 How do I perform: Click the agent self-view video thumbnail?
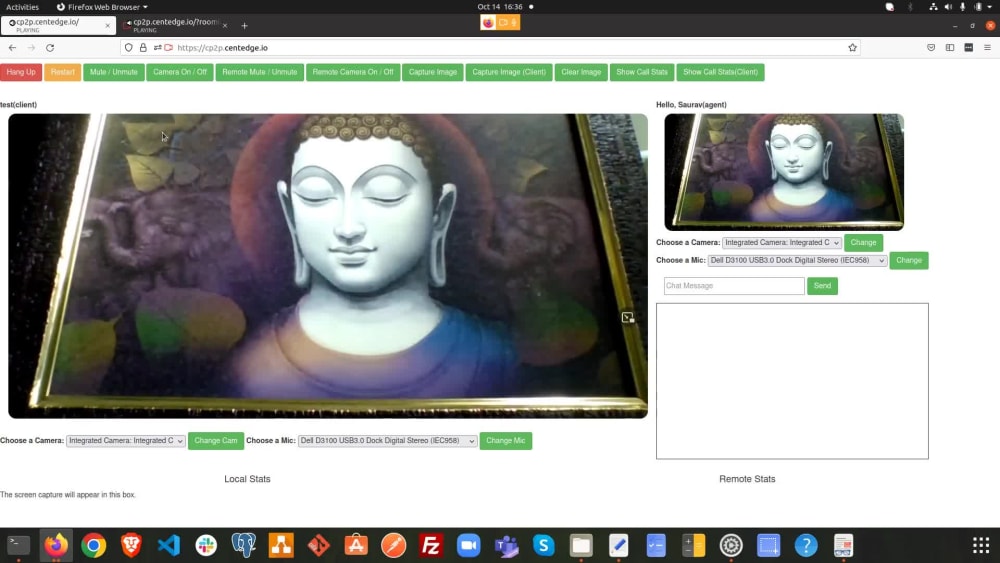(x=784, y=172)
